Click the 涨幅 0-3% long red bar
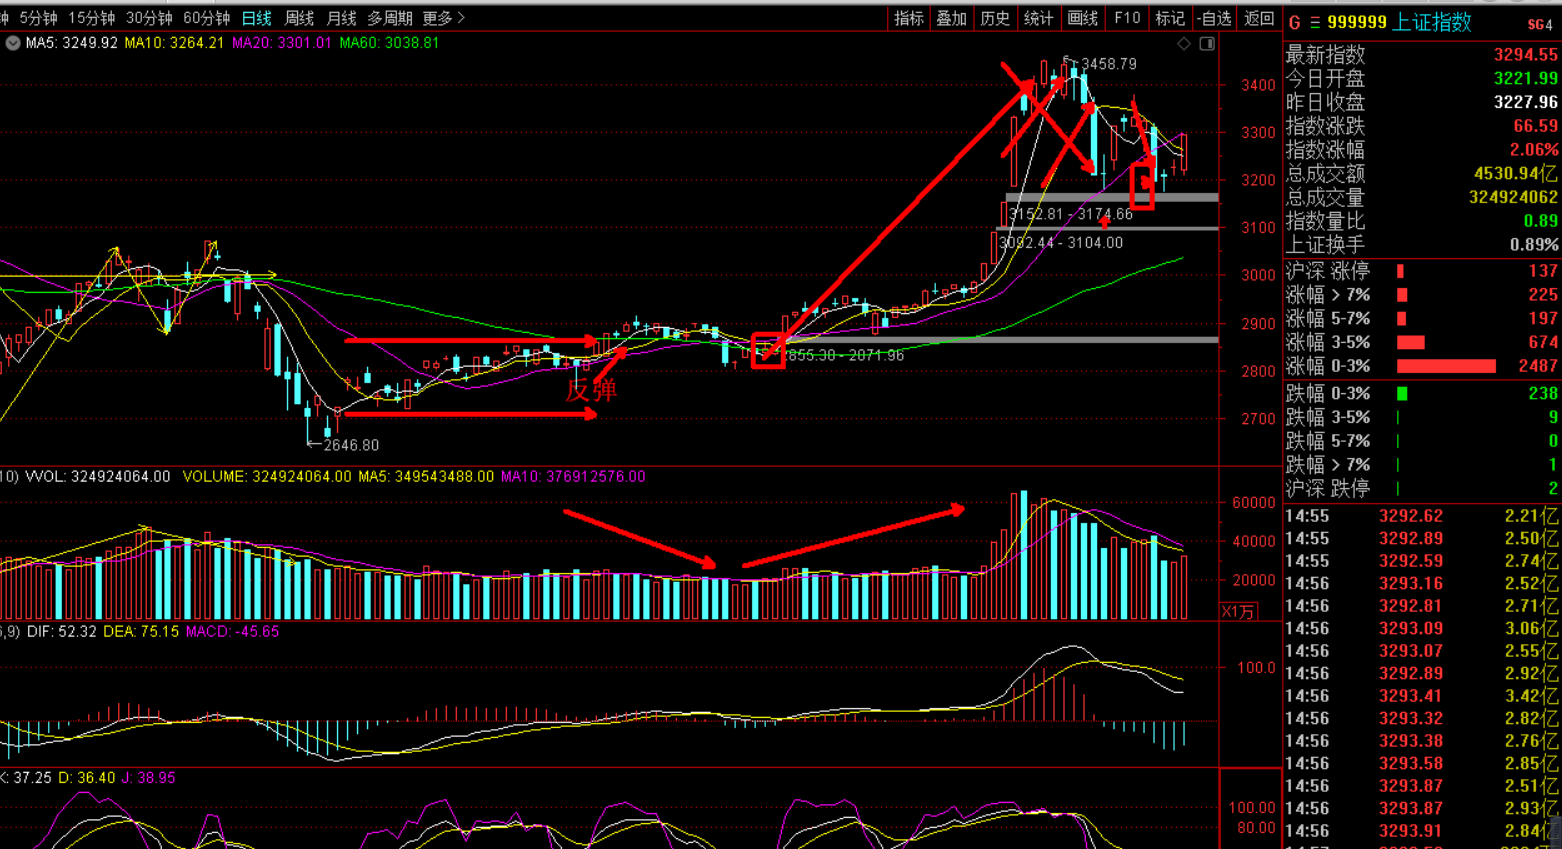This screenshot has height=849, width=1562. [1446, 366]
